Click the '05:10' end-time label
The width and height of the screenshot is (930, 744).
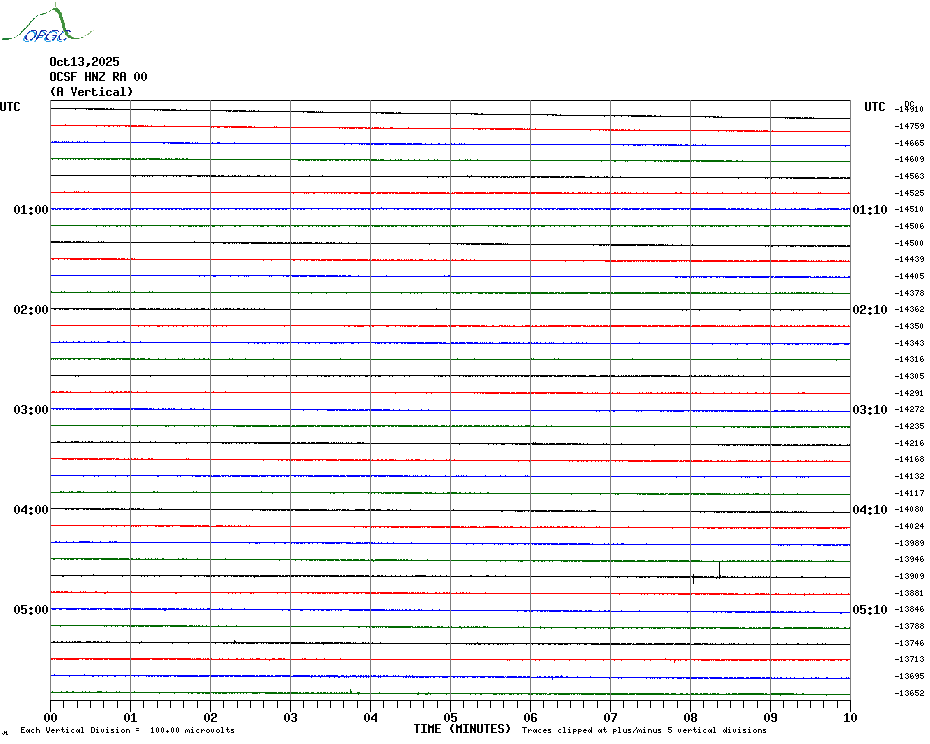coord(870,610)
